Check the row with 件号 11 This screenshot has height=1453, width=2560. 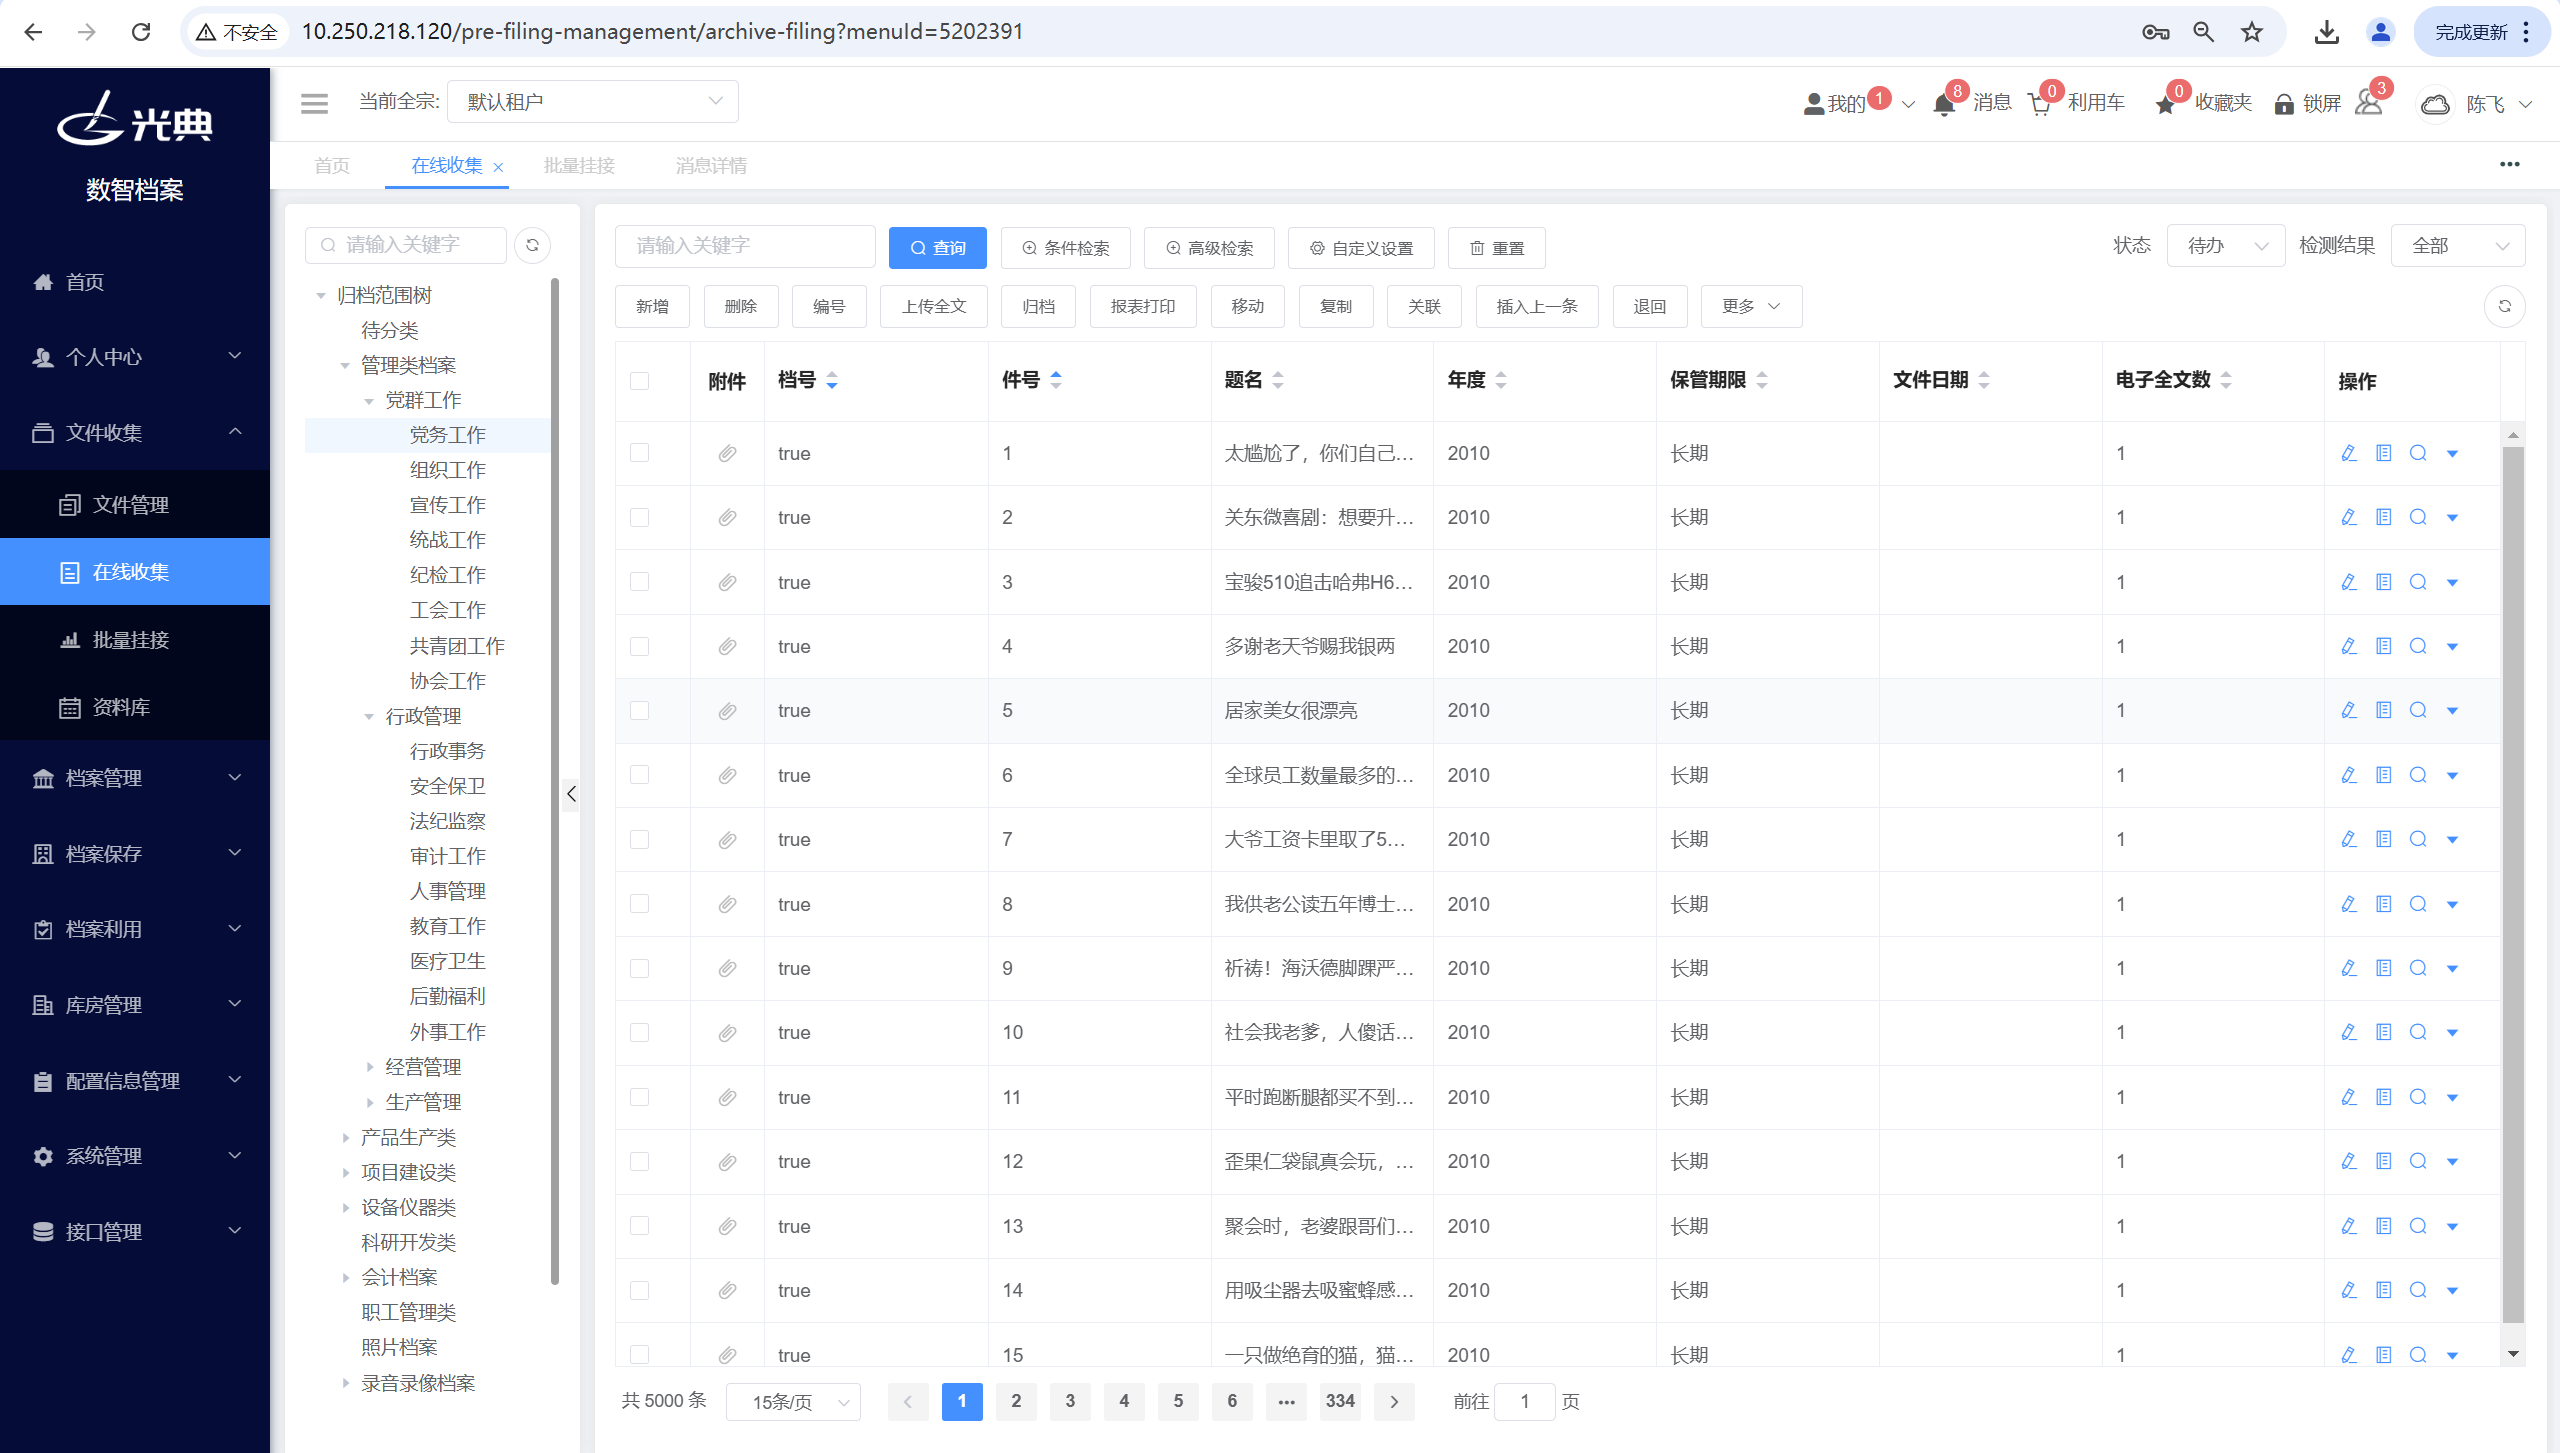[640, 1097]
